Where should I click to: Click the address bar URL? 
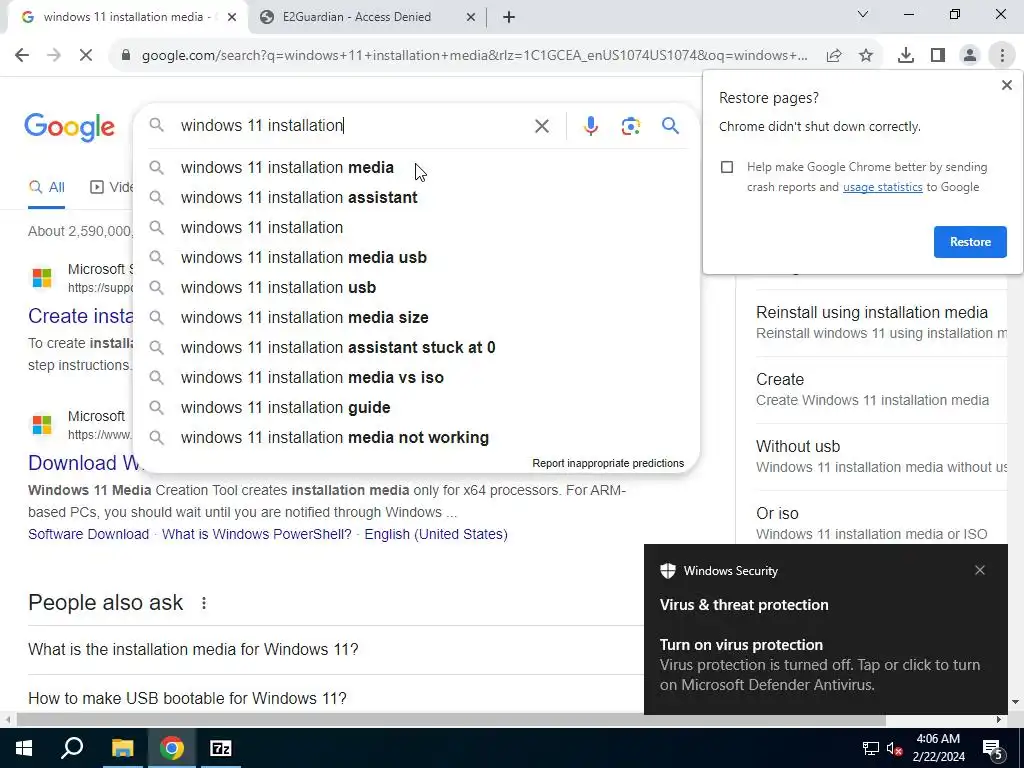(475, 56)
